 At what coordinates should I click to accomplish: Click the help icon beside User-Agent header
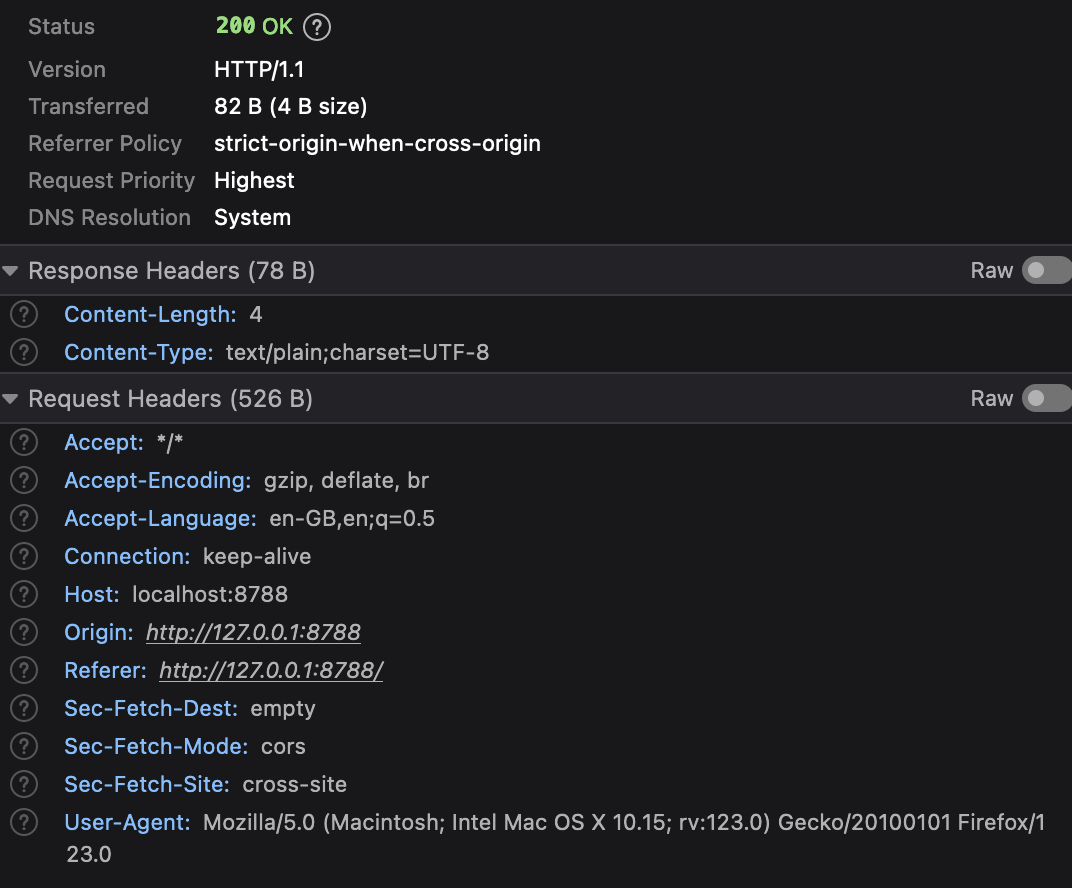tap(23, 823)
